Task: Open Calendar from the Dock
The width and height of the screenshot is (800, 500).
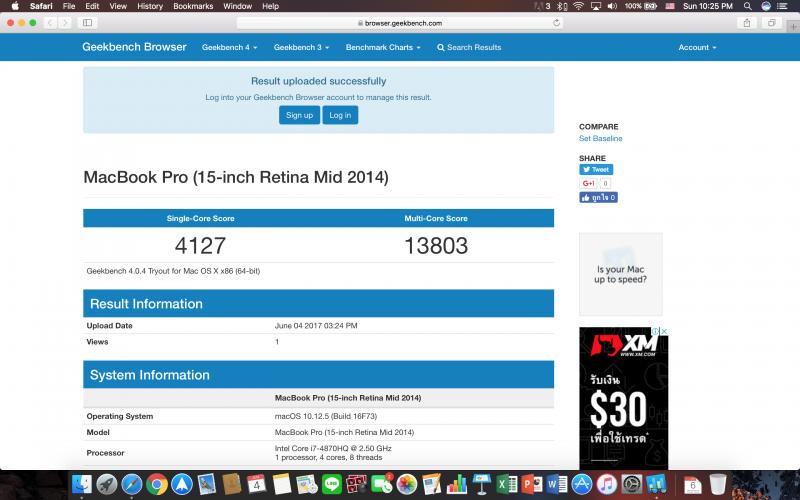Action: pos(257,484)
